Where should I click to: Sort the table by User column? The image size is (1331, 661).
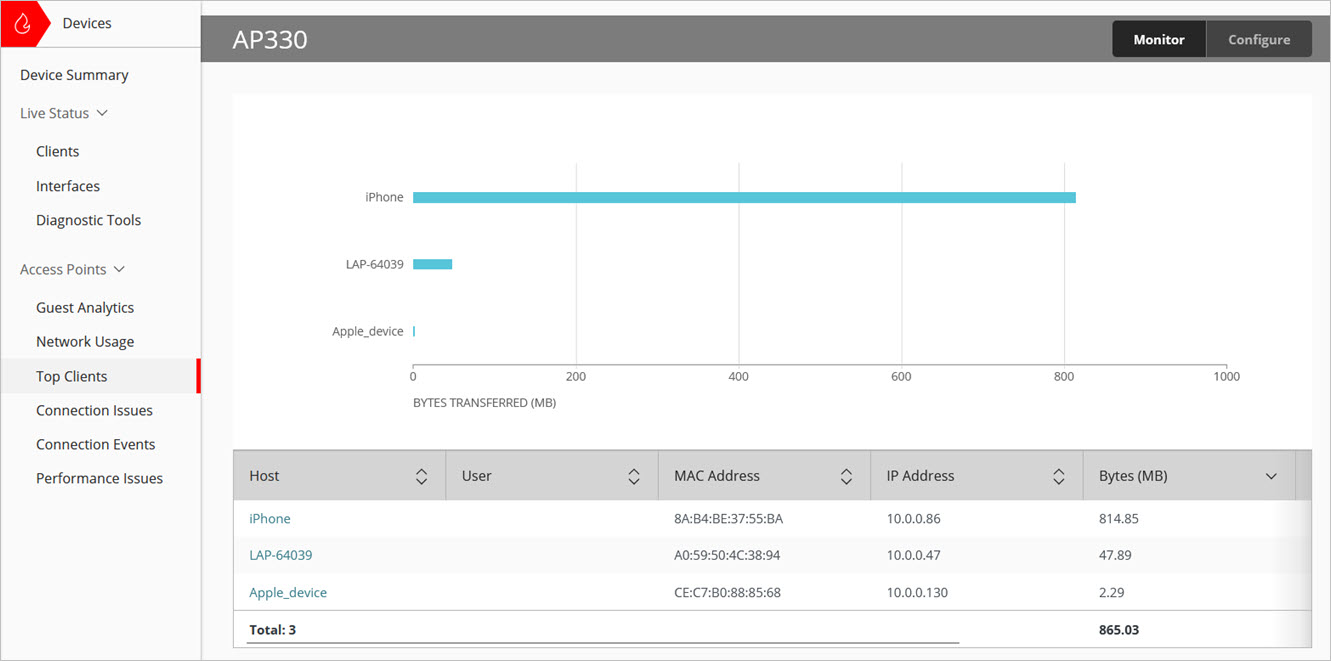click(x=634, y=475)
